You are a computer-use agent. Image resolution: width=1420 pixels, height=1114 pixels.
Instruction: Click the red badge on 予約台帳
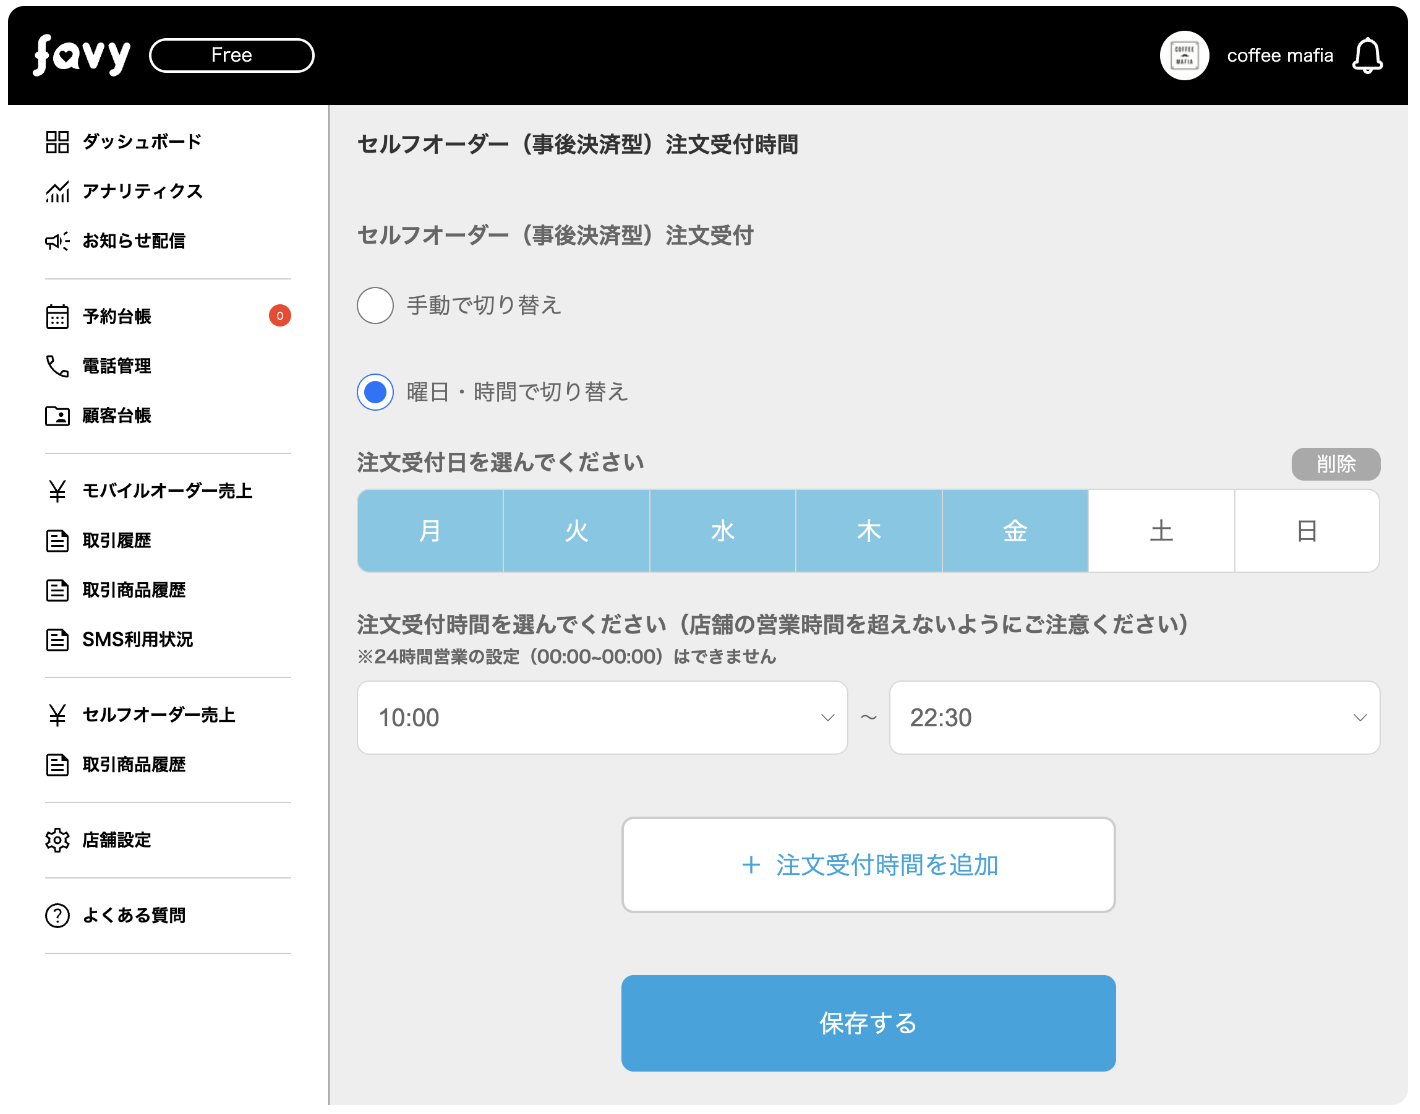point(280,316)
